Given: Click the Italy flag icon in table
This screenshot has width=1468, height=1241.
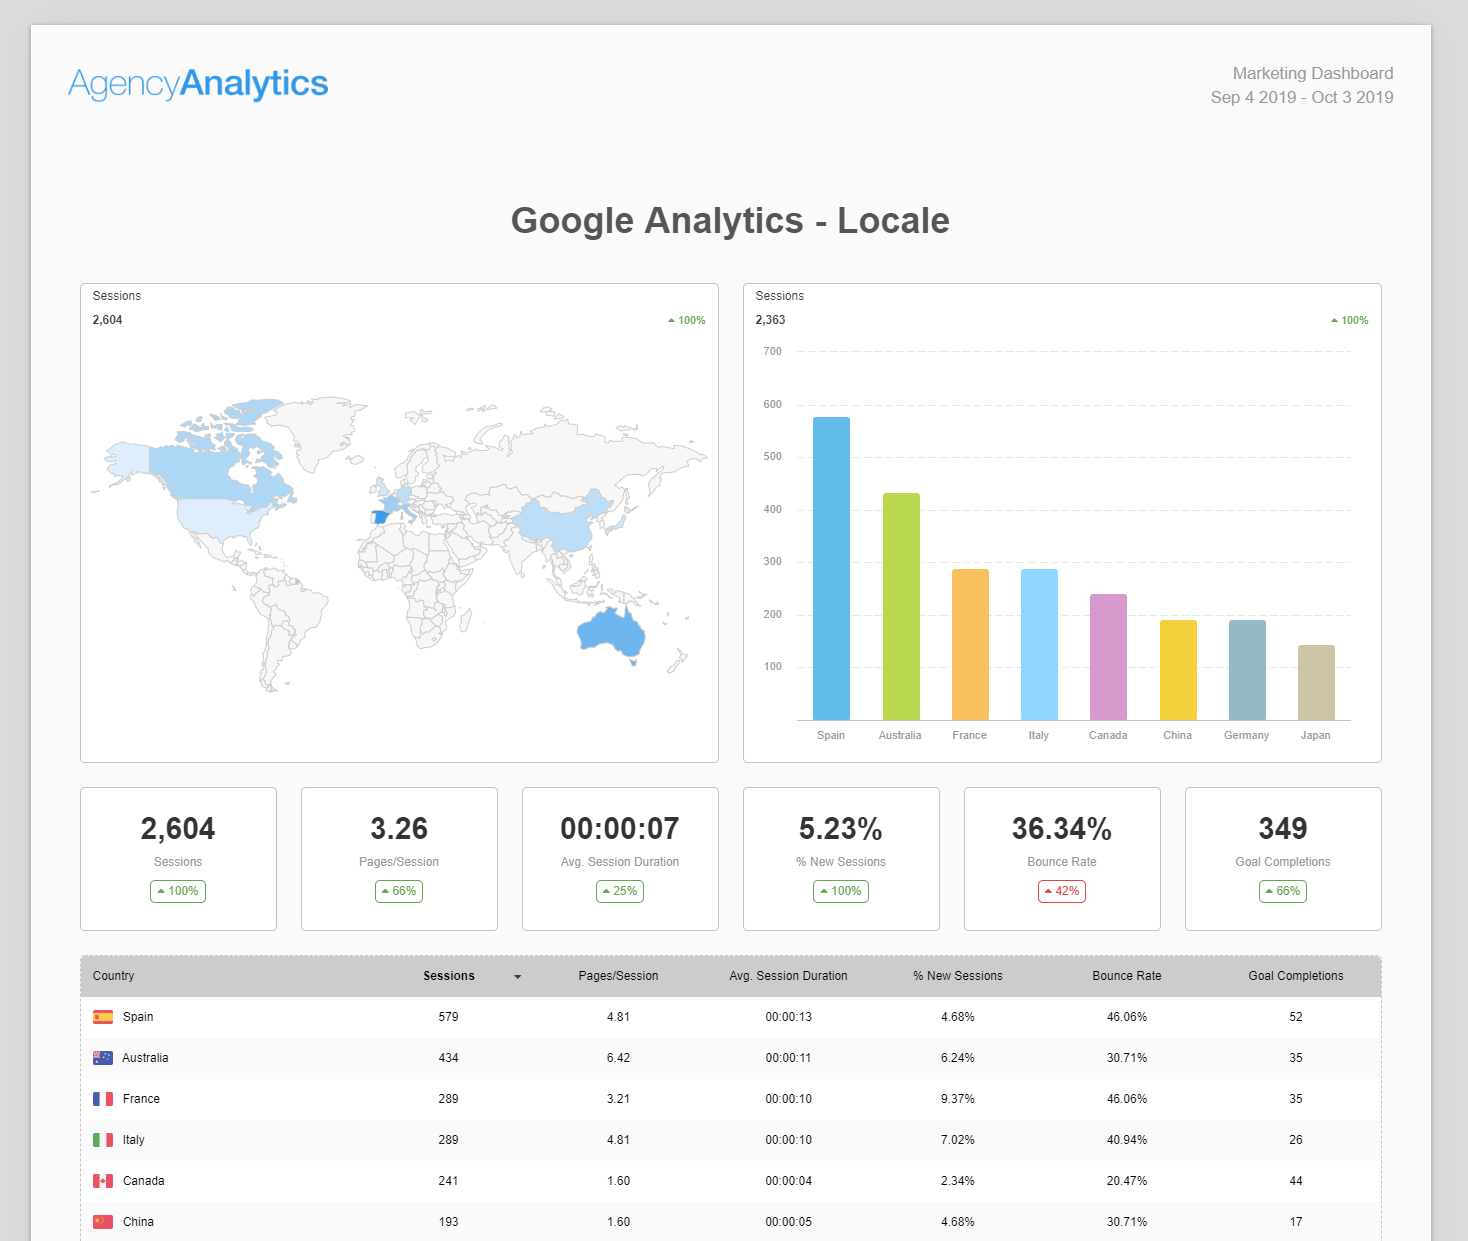Looking at the screenshot, I should tap(103, 1140).
